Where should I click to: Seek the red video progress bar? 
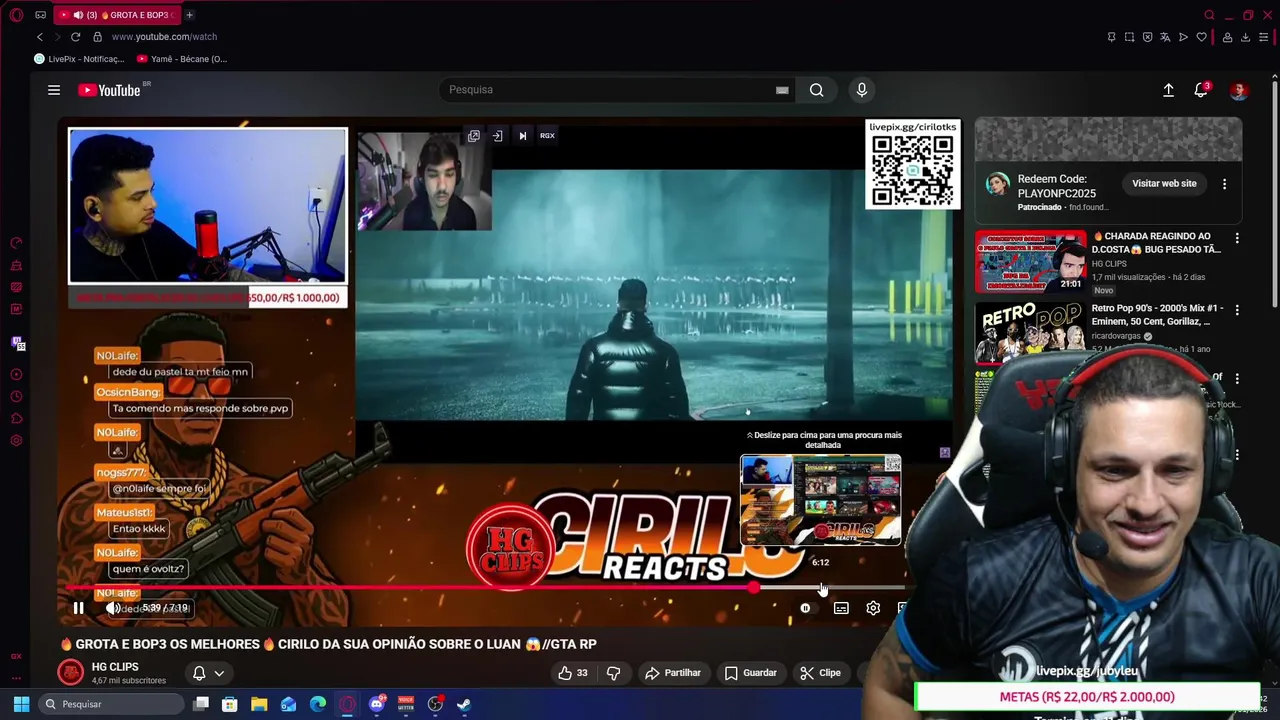point(410,588)
